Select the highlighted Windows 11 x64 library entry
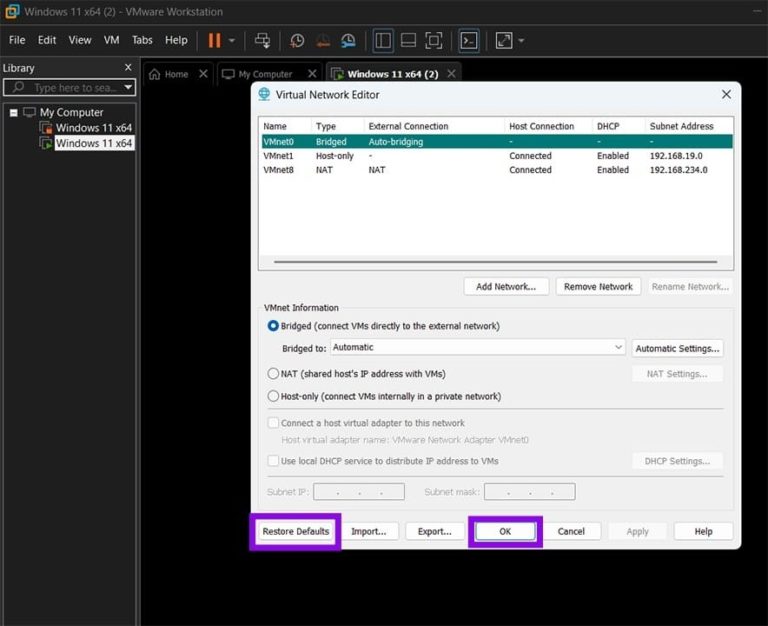 (x=94, y=143)
